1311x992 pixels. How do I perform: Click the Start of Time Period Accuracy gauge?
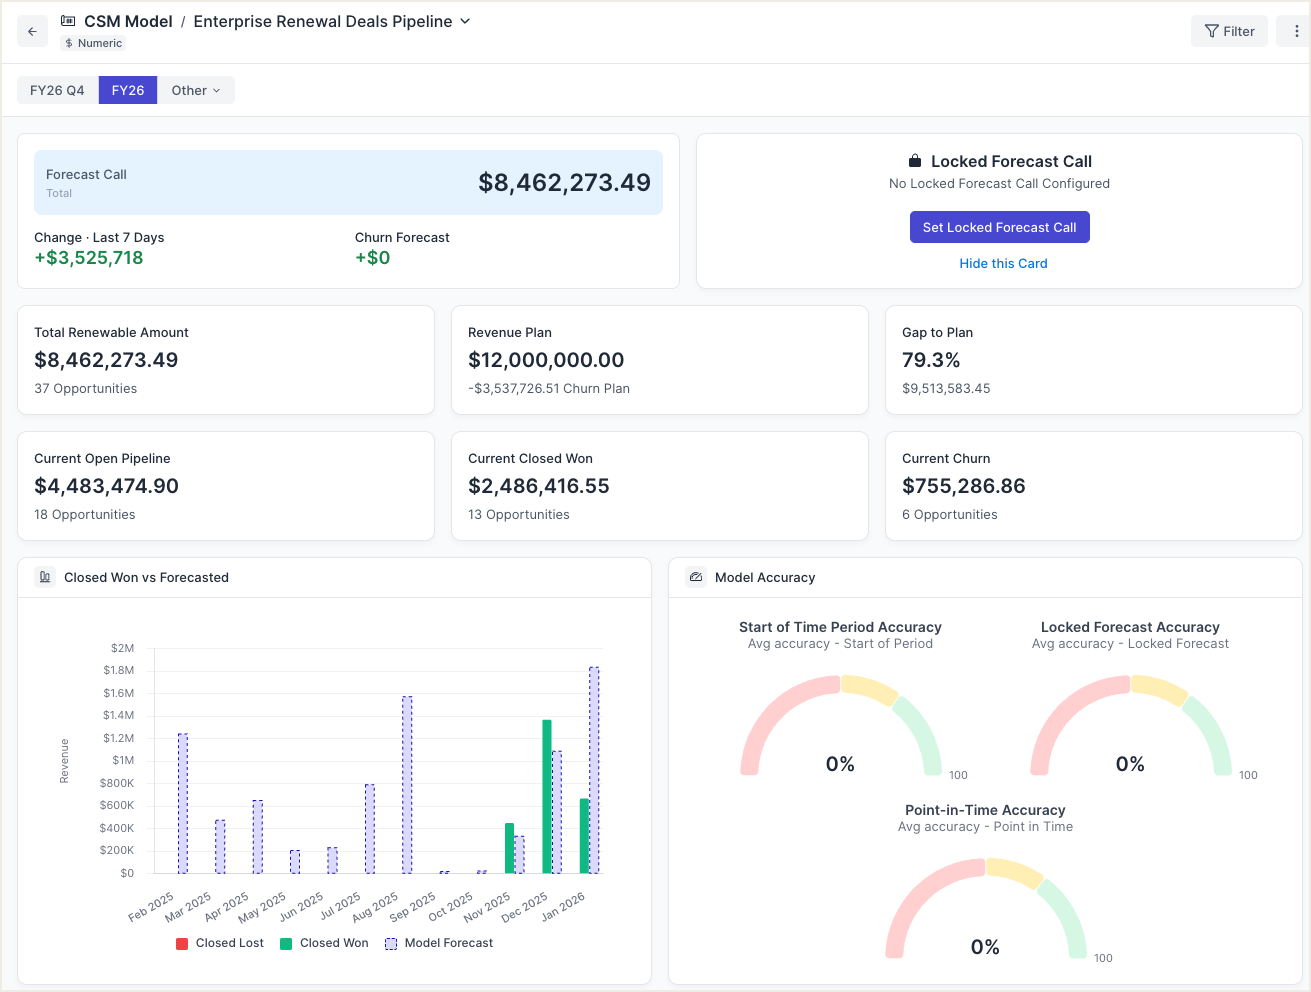tap(840, 725)
